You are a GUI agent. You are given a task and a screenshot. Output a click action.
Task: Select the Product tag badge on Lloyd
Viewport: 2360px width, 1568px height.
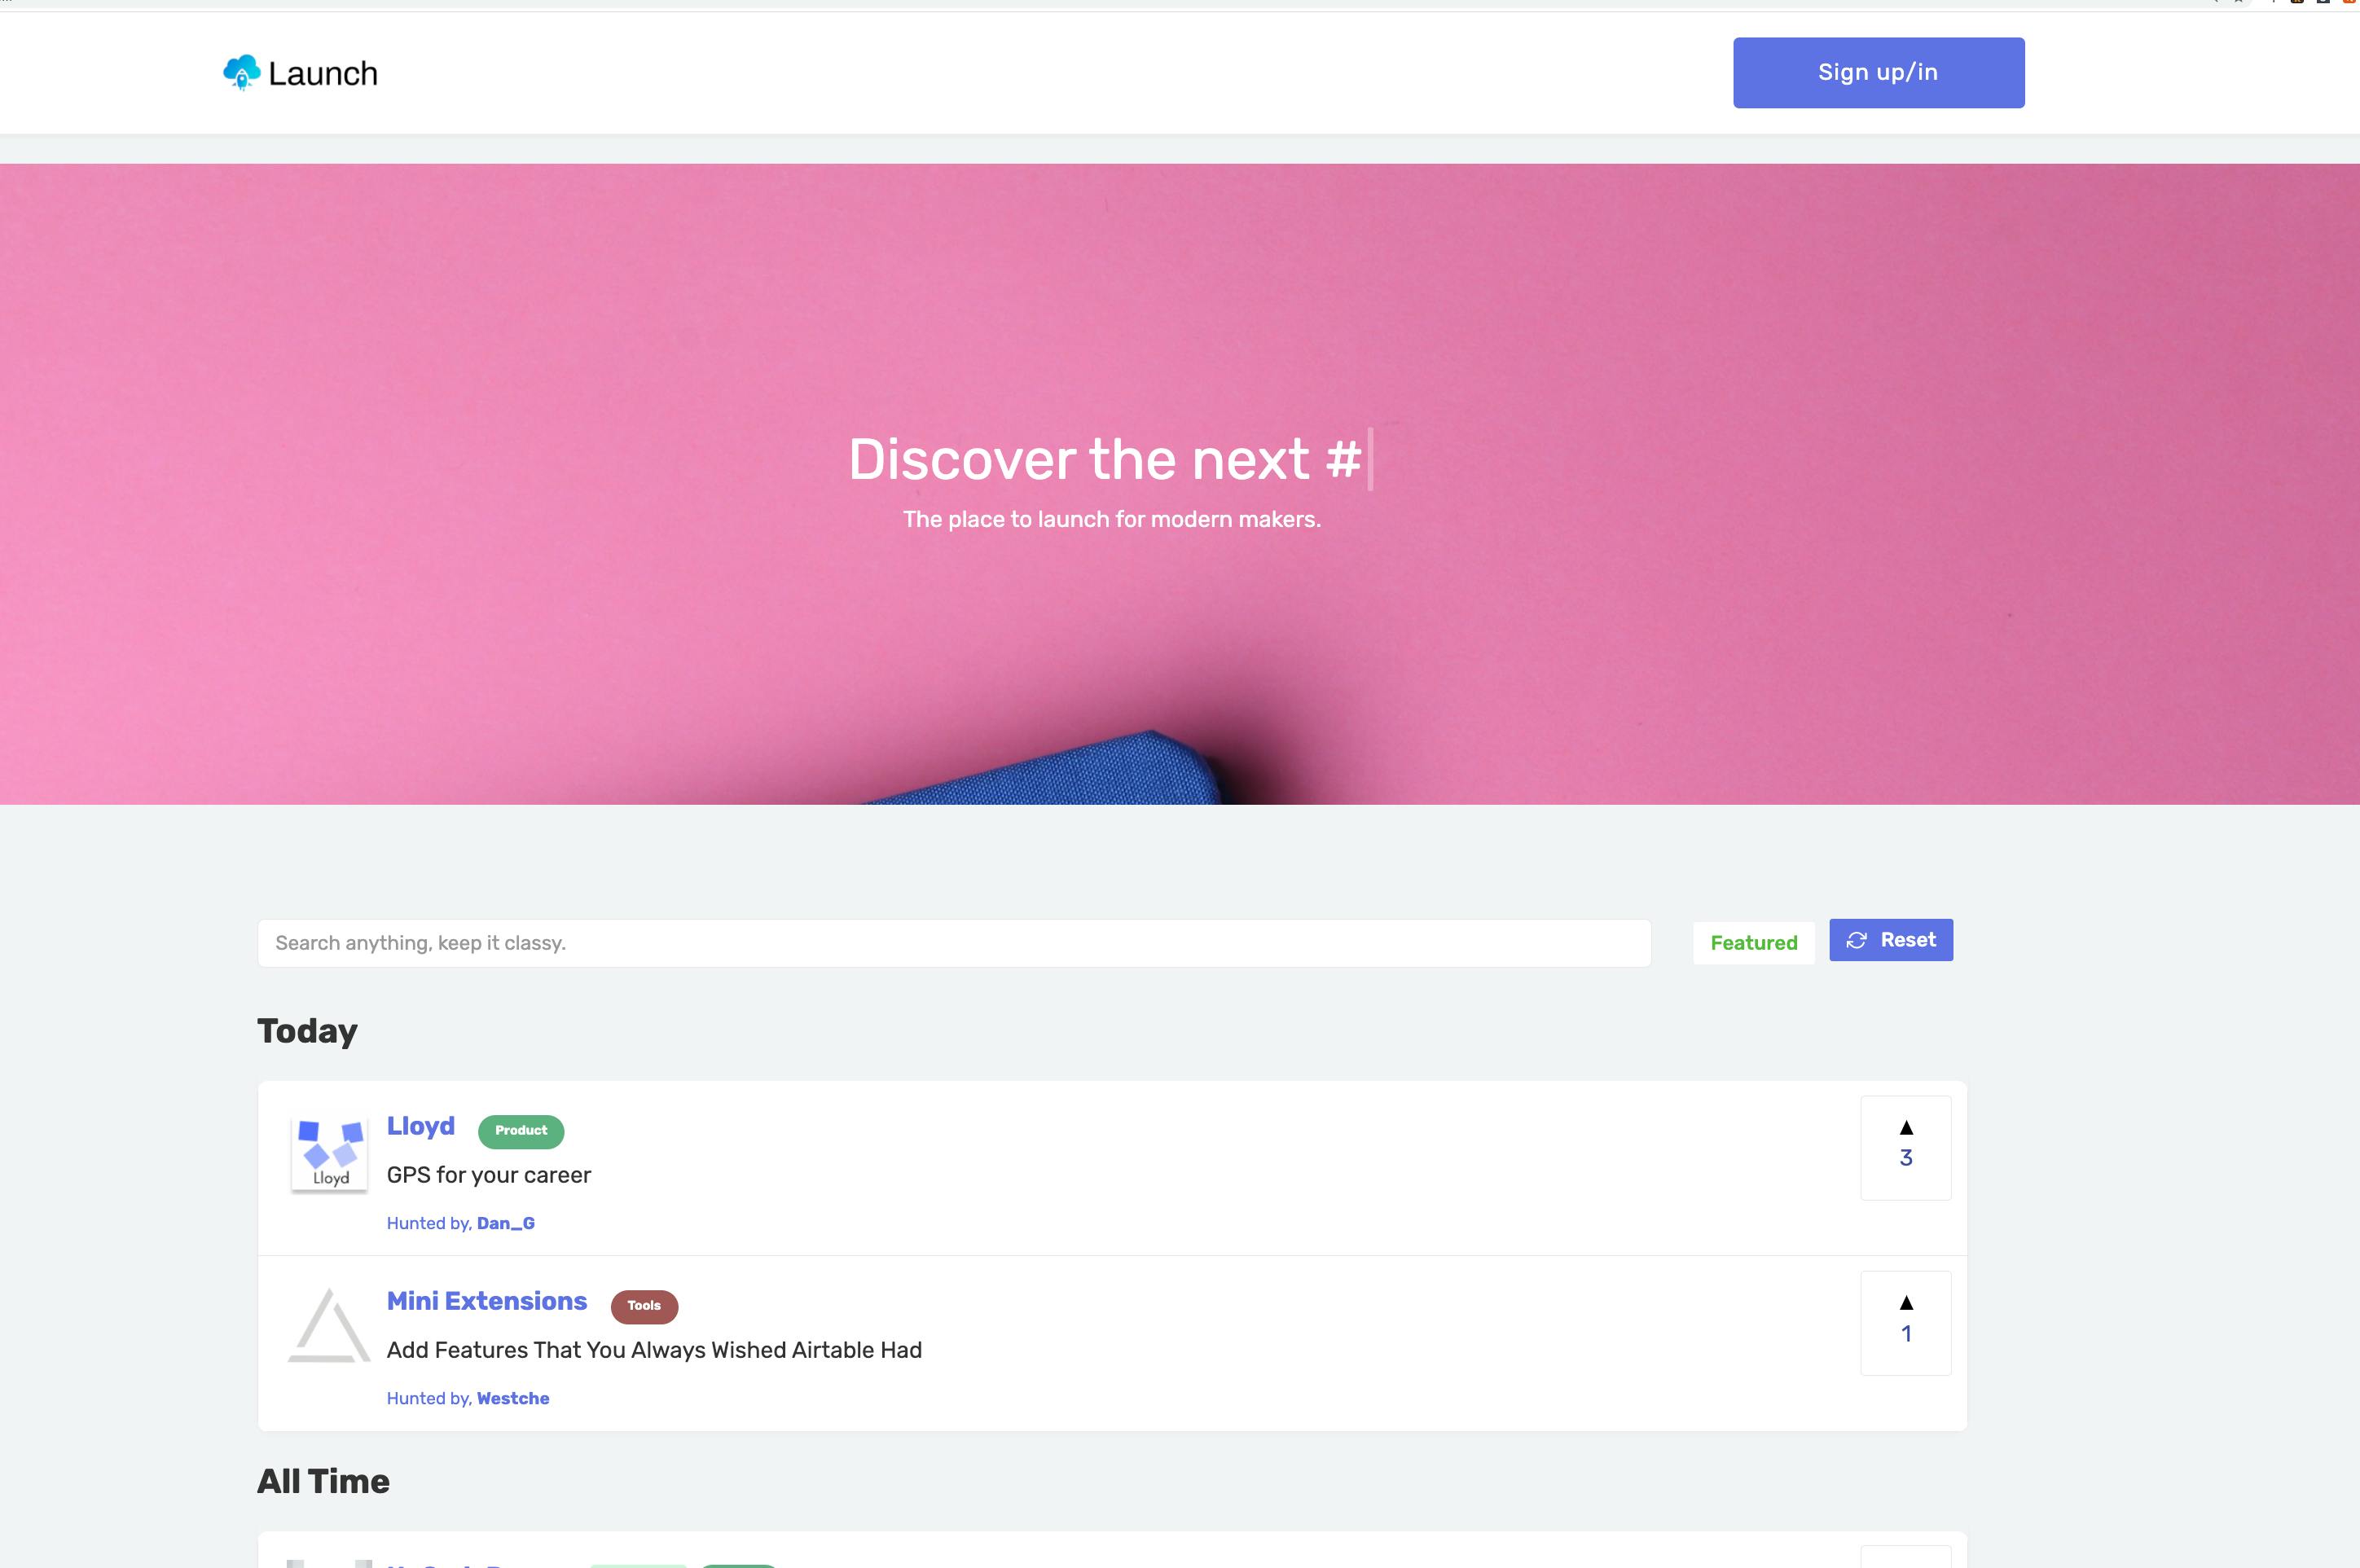tap(521, 1131)
